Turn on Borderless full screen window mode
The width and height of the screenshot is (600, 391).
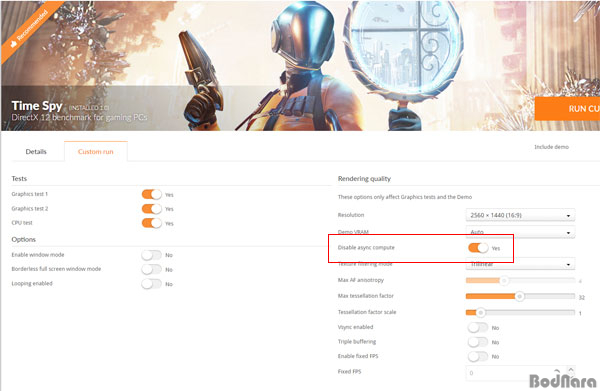(x=152, y=269)
